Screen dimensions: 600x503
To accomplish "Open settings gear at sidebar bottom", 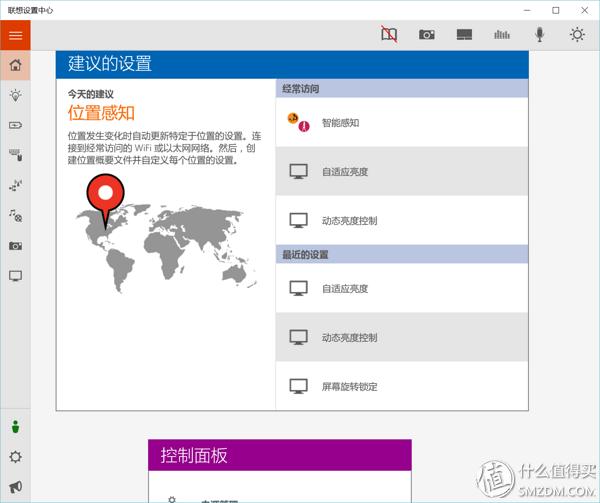I will (15, 457).
